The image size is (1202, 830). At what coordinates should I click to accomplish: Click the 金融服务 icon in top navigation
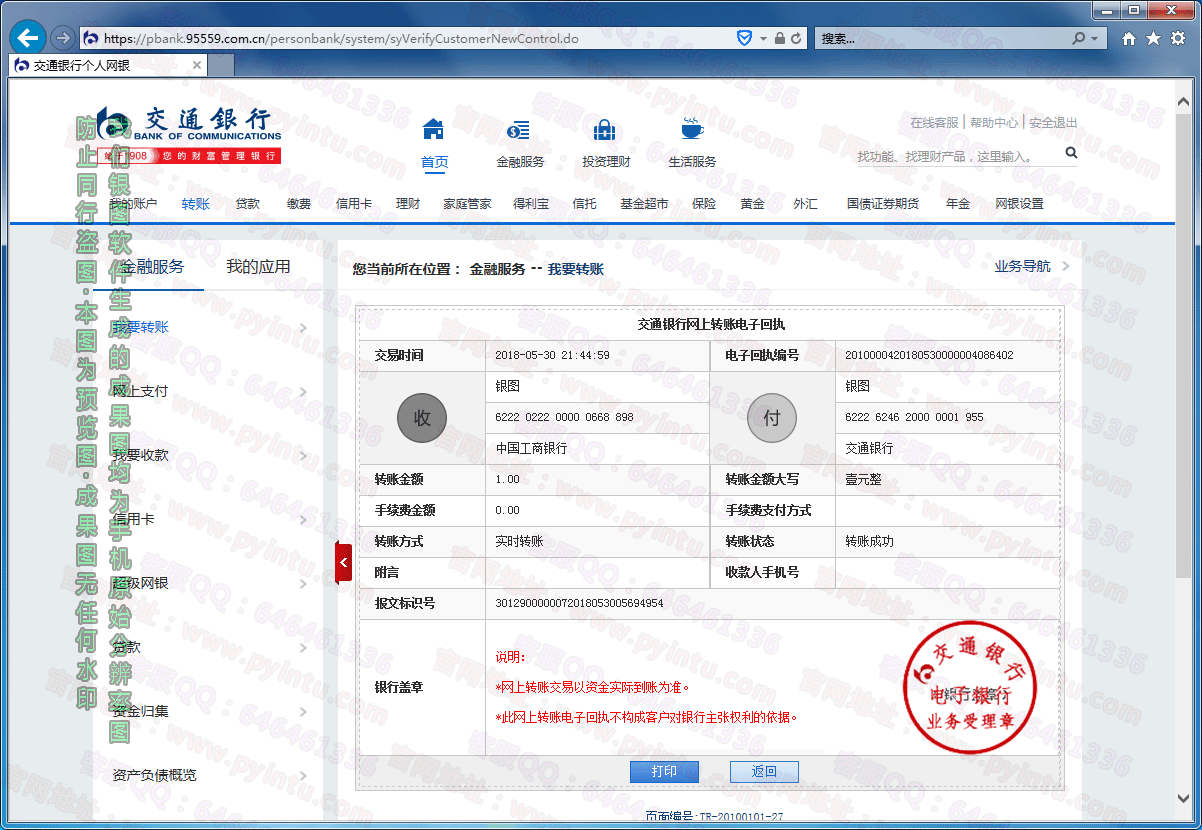pyautogui.click(x=519, y=130)
